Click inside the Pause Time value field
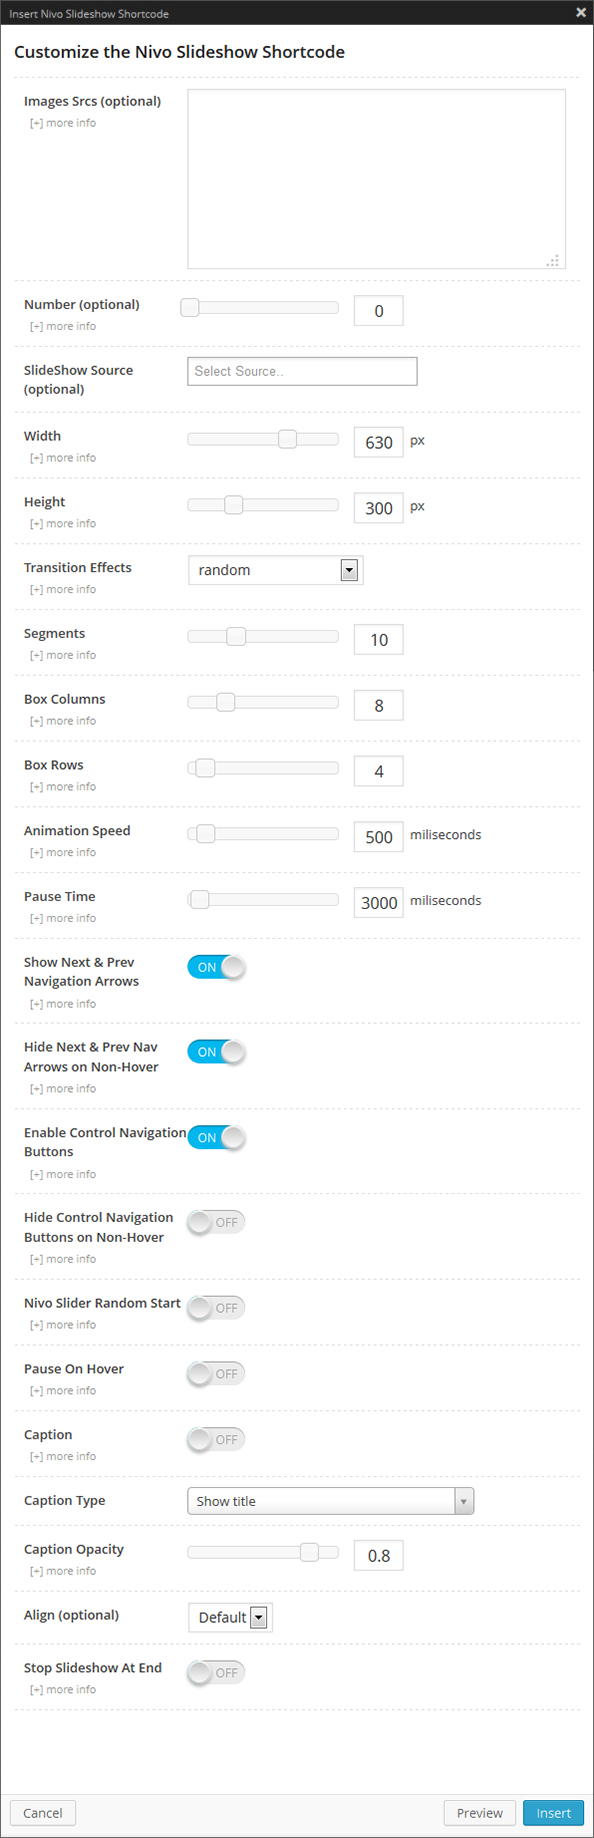Screen dimensions: 594x1838 point(378,902)
